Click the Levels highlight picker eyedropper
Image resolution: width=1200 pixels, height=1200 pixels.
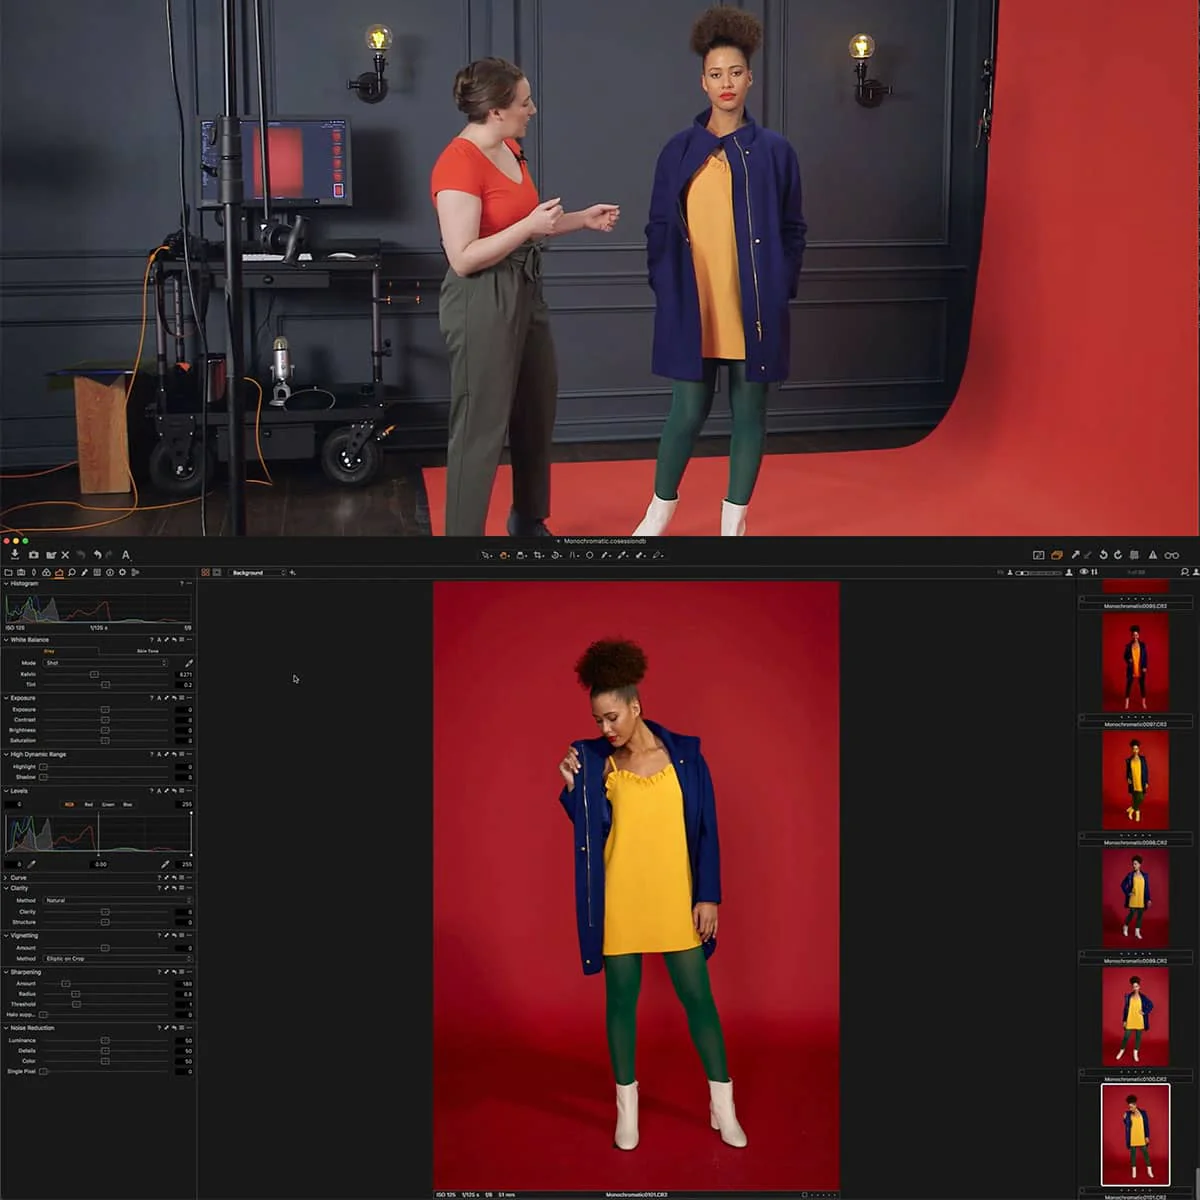(x=165, y=864)
